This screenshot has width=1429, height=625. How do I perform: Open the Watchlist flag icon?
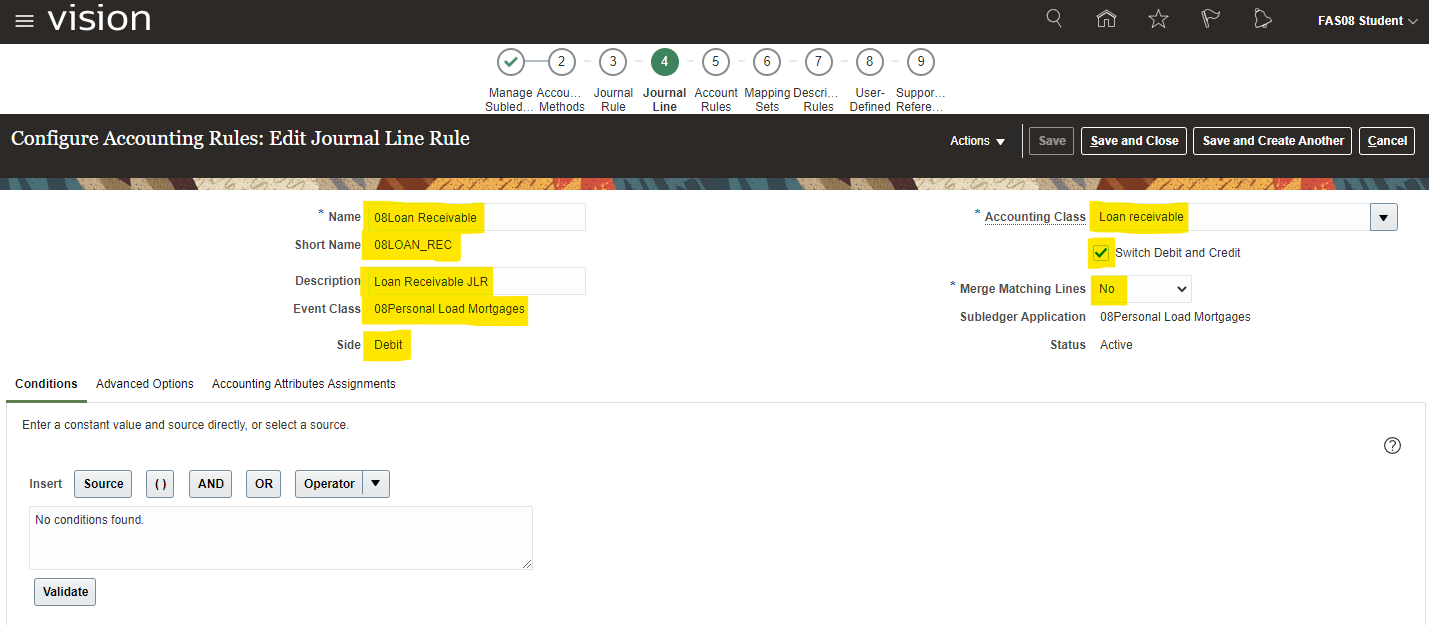pyautogui.click(x=1210, y=20)
